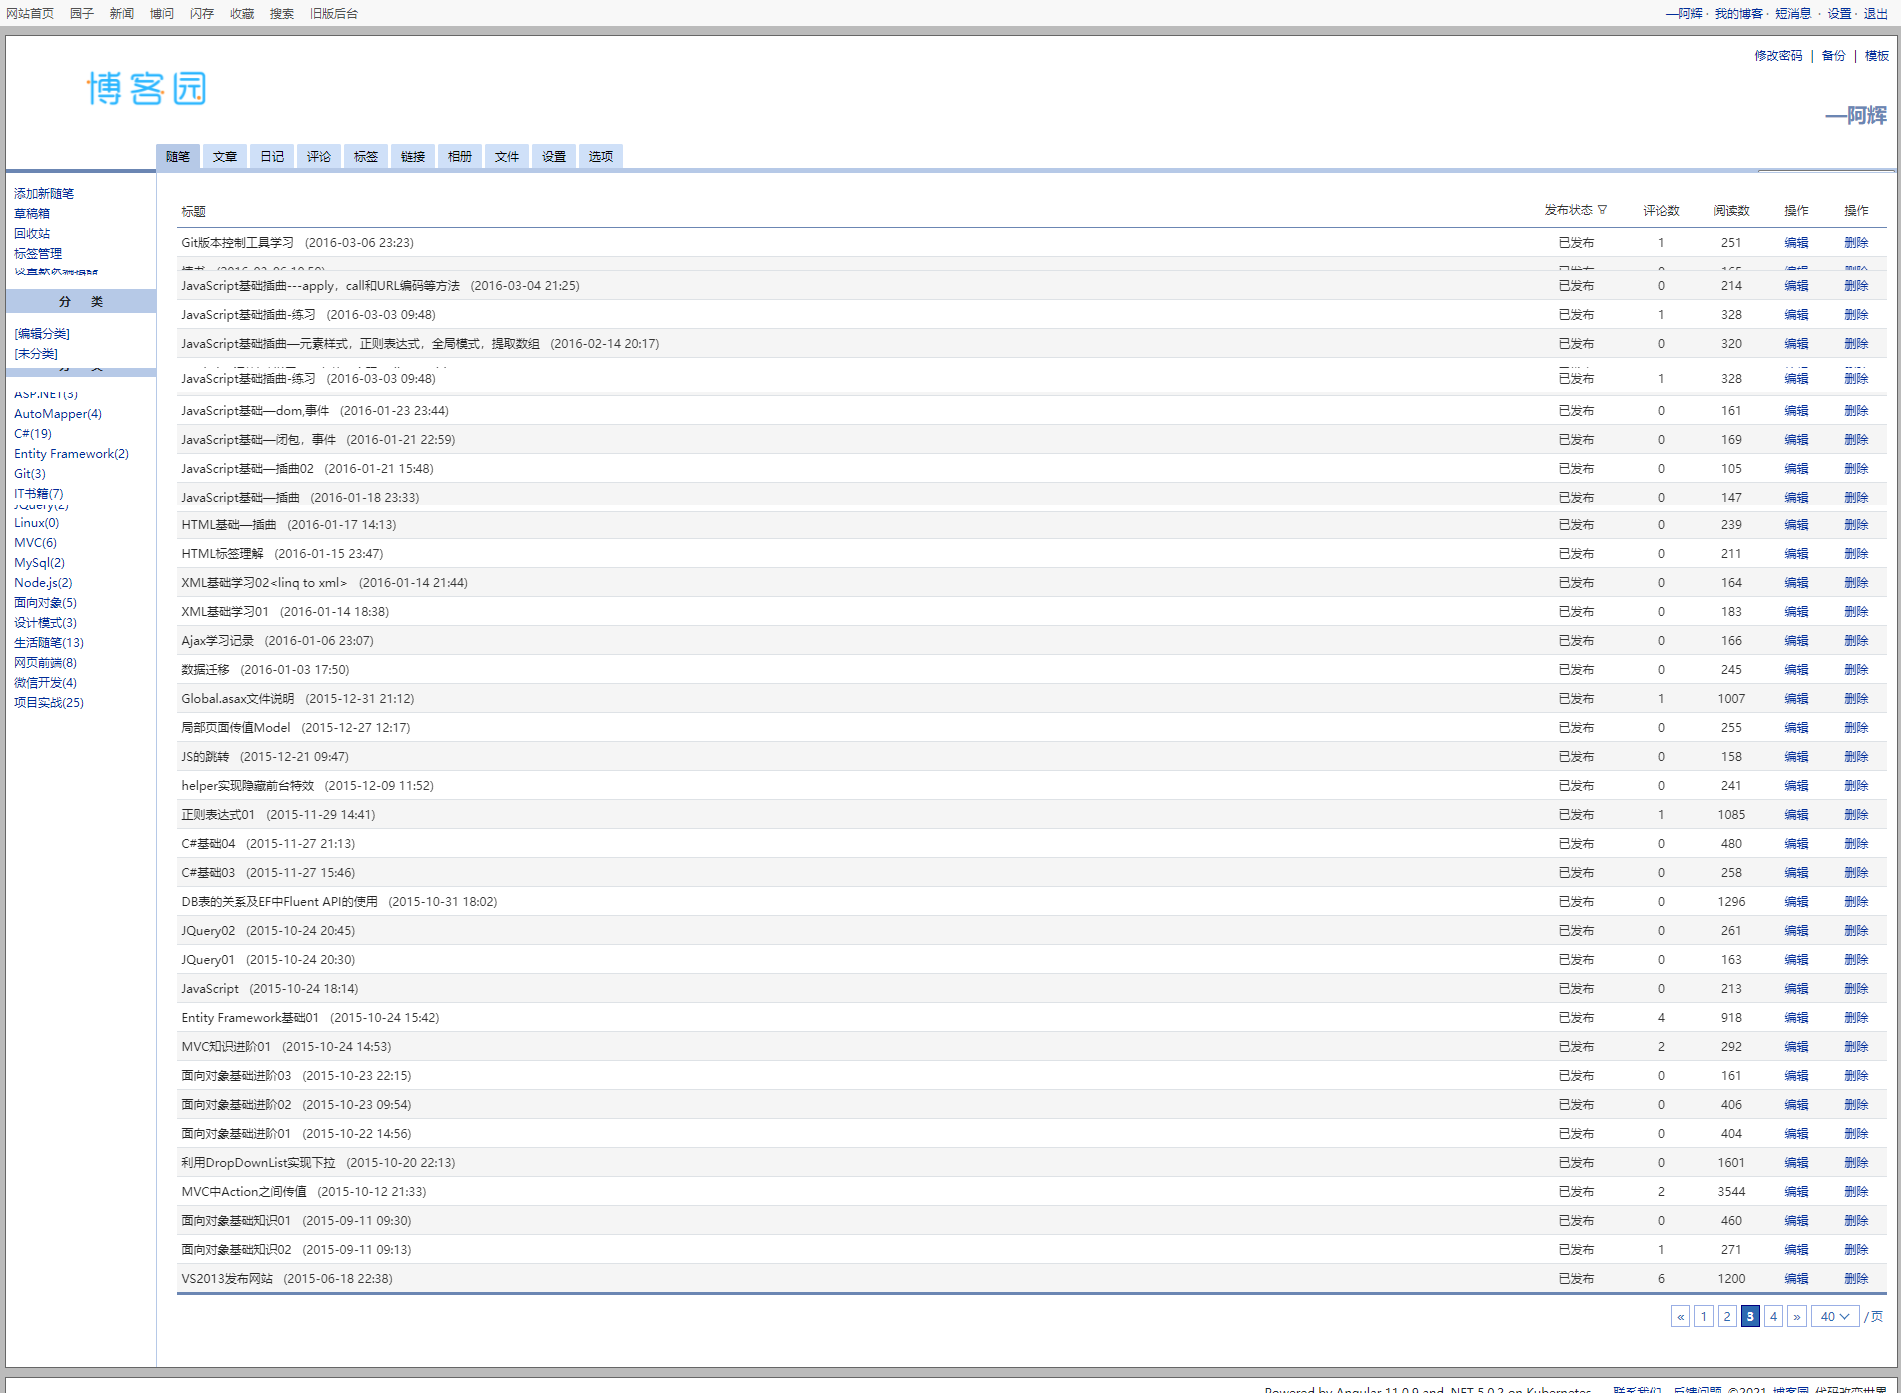
Task: Click 添加新随笔 in sidebar
Action: pos(44,193)
